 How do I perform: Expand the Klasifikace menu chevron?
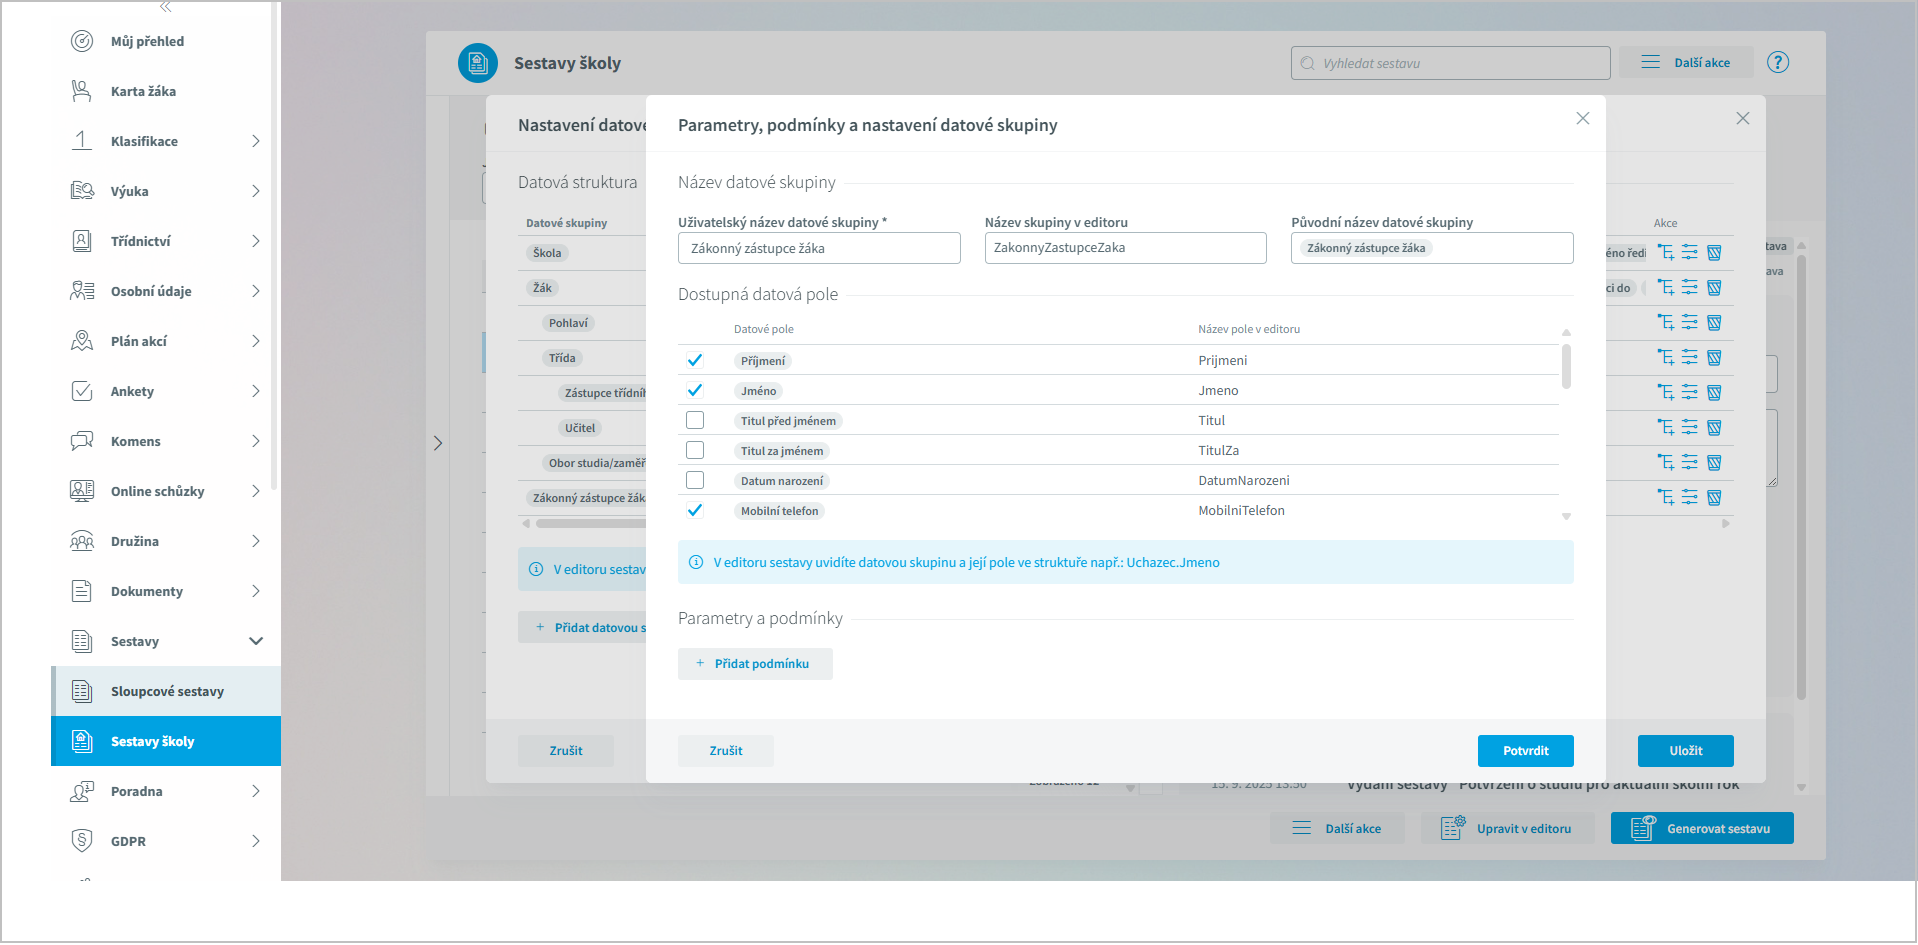click(x=256, y=141)
